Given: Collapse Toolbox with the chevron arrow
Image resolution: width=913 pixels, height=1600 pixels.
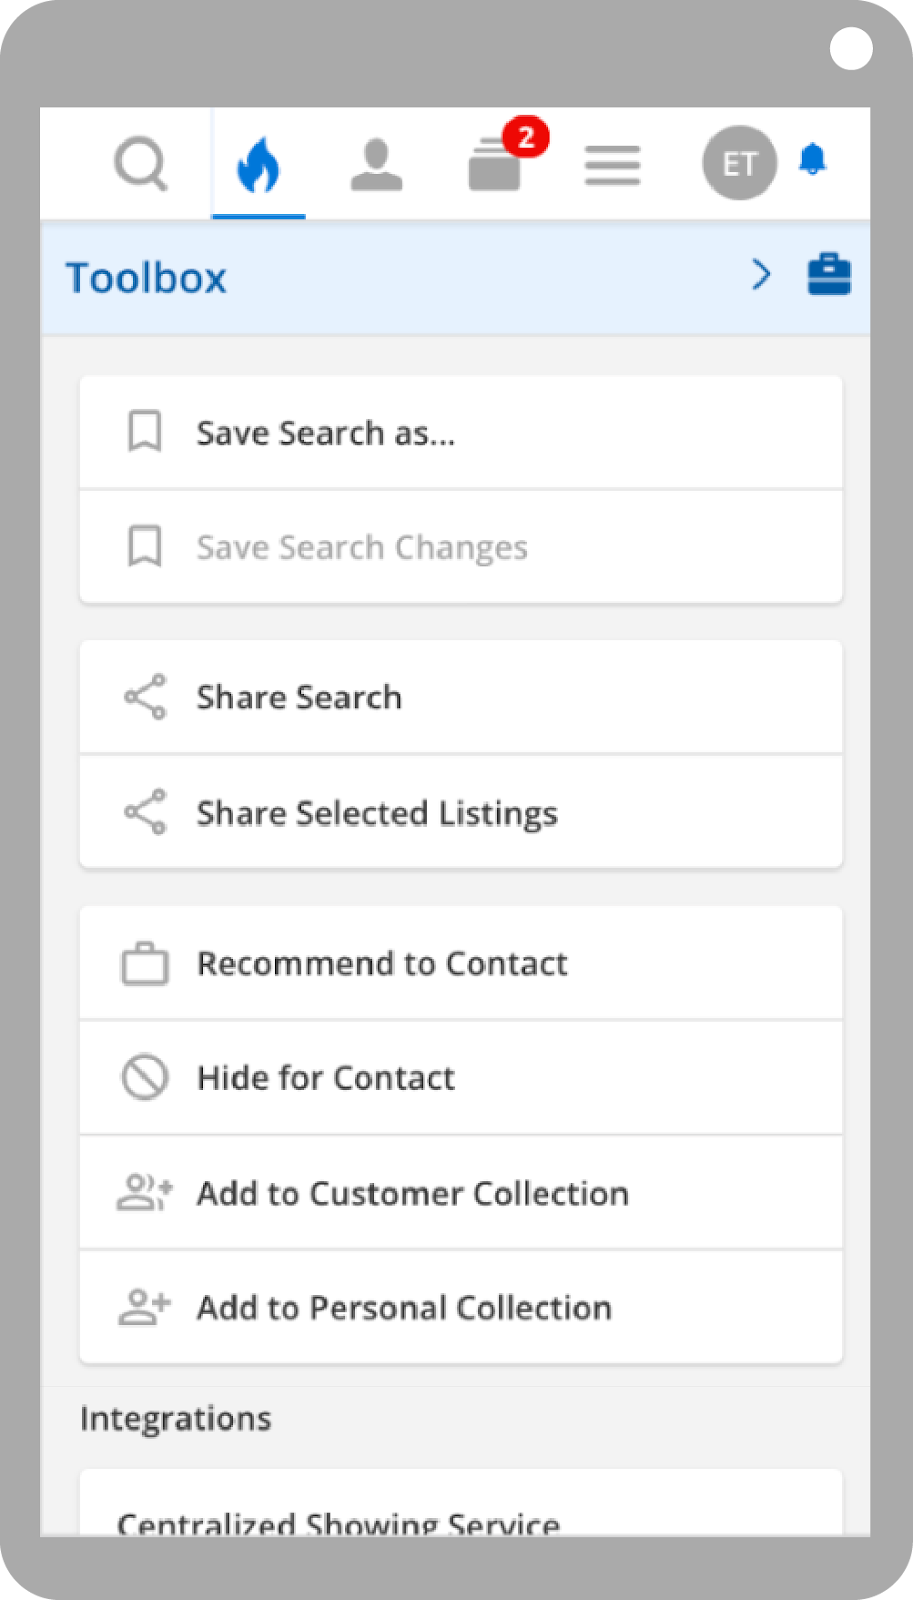Looking at the screenshot, I should tap(762, 275).
